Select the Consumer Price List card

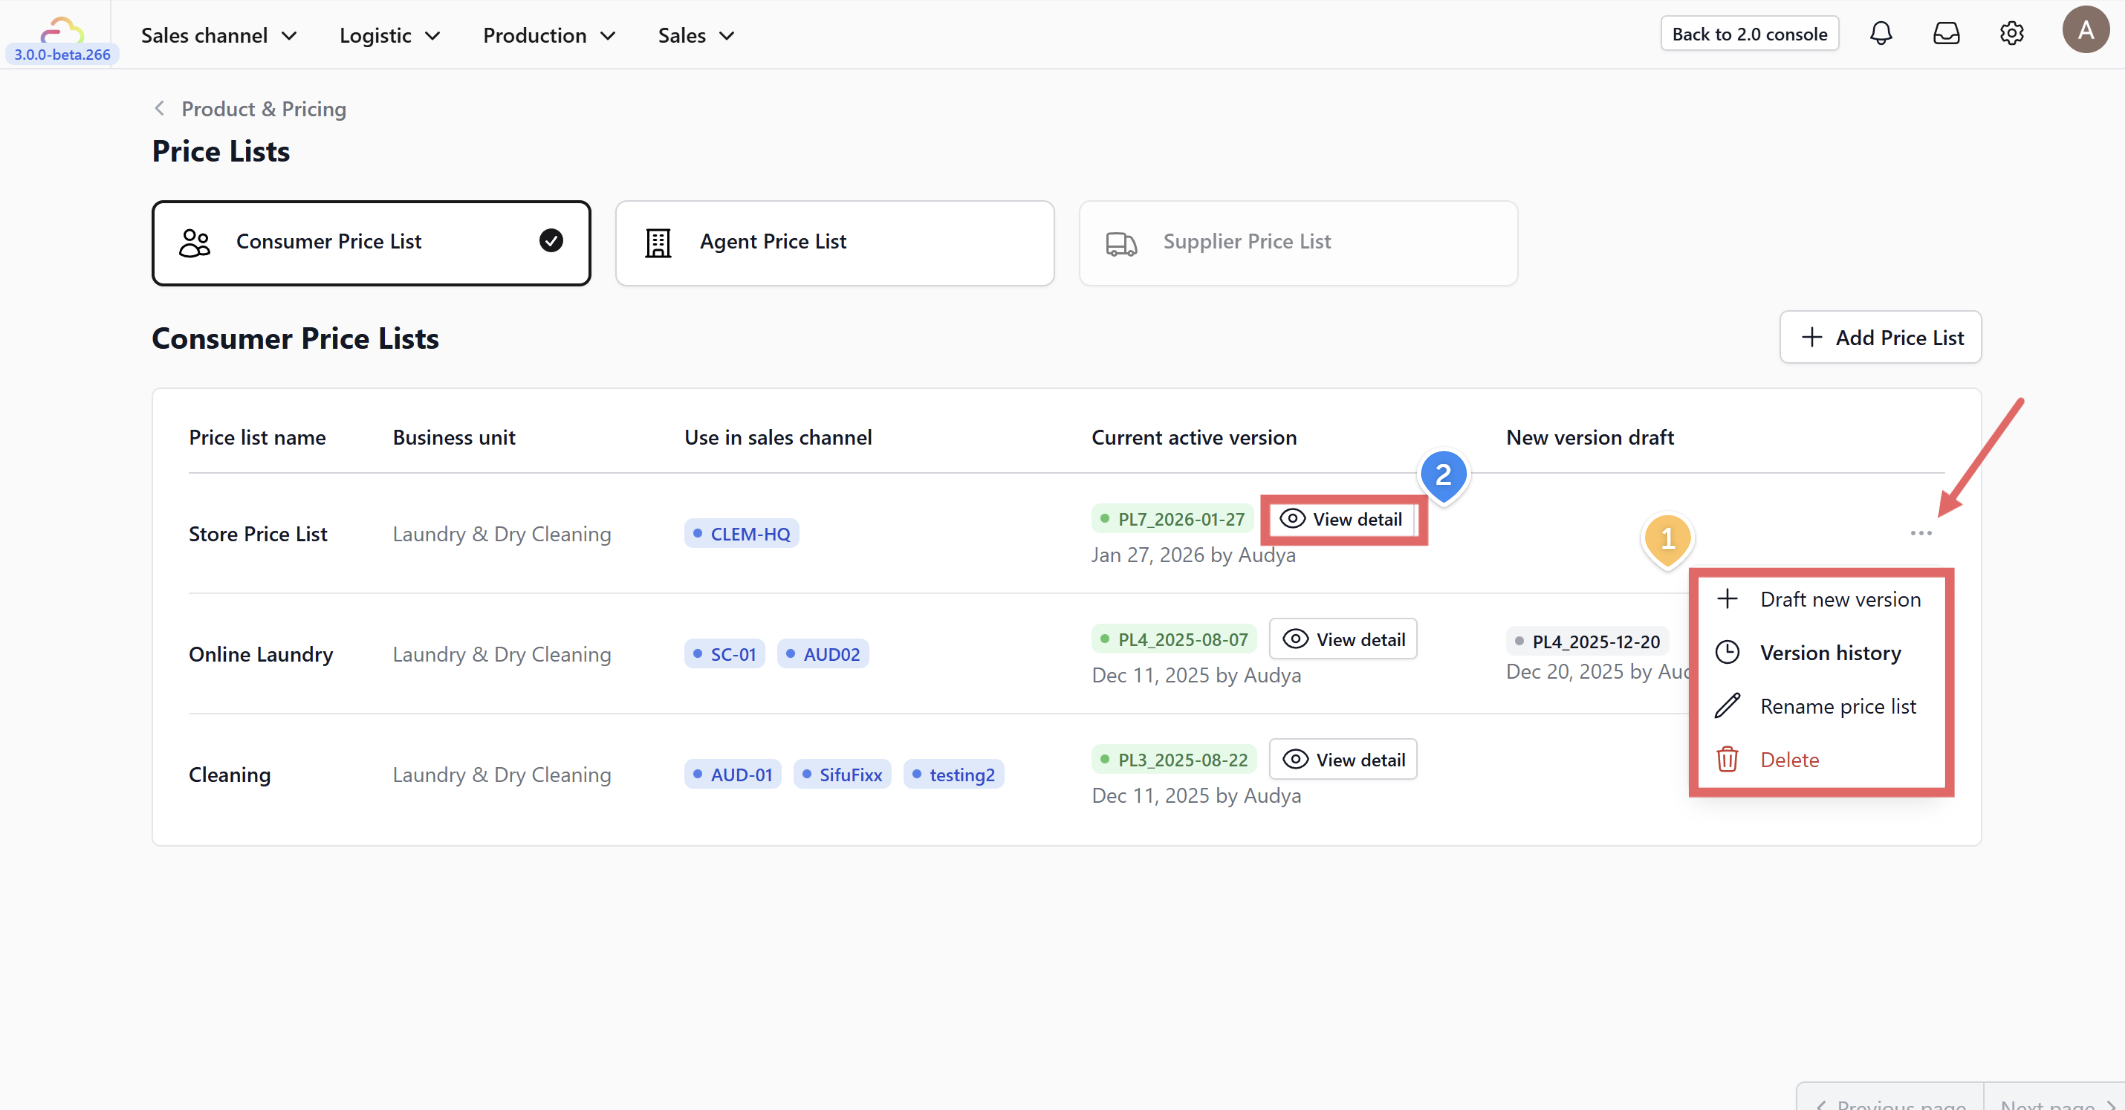click(371, 243)
